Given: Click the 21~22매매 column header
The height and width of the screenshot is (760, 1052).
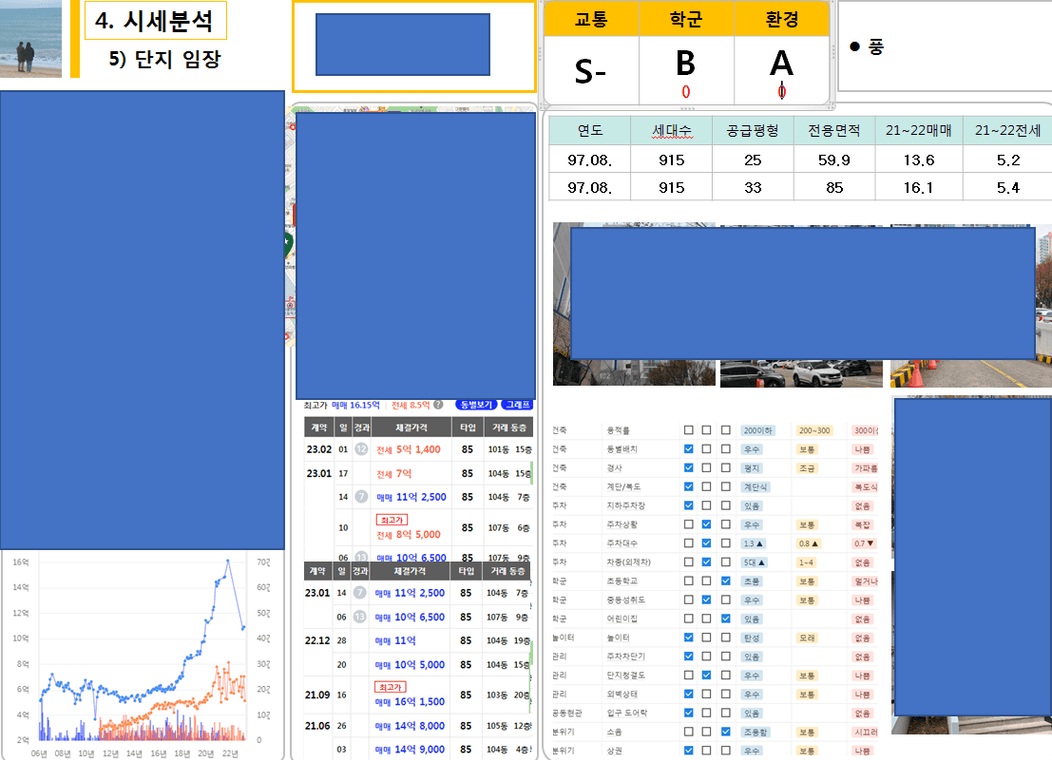Looking at the screenshot, I should 918,131.
